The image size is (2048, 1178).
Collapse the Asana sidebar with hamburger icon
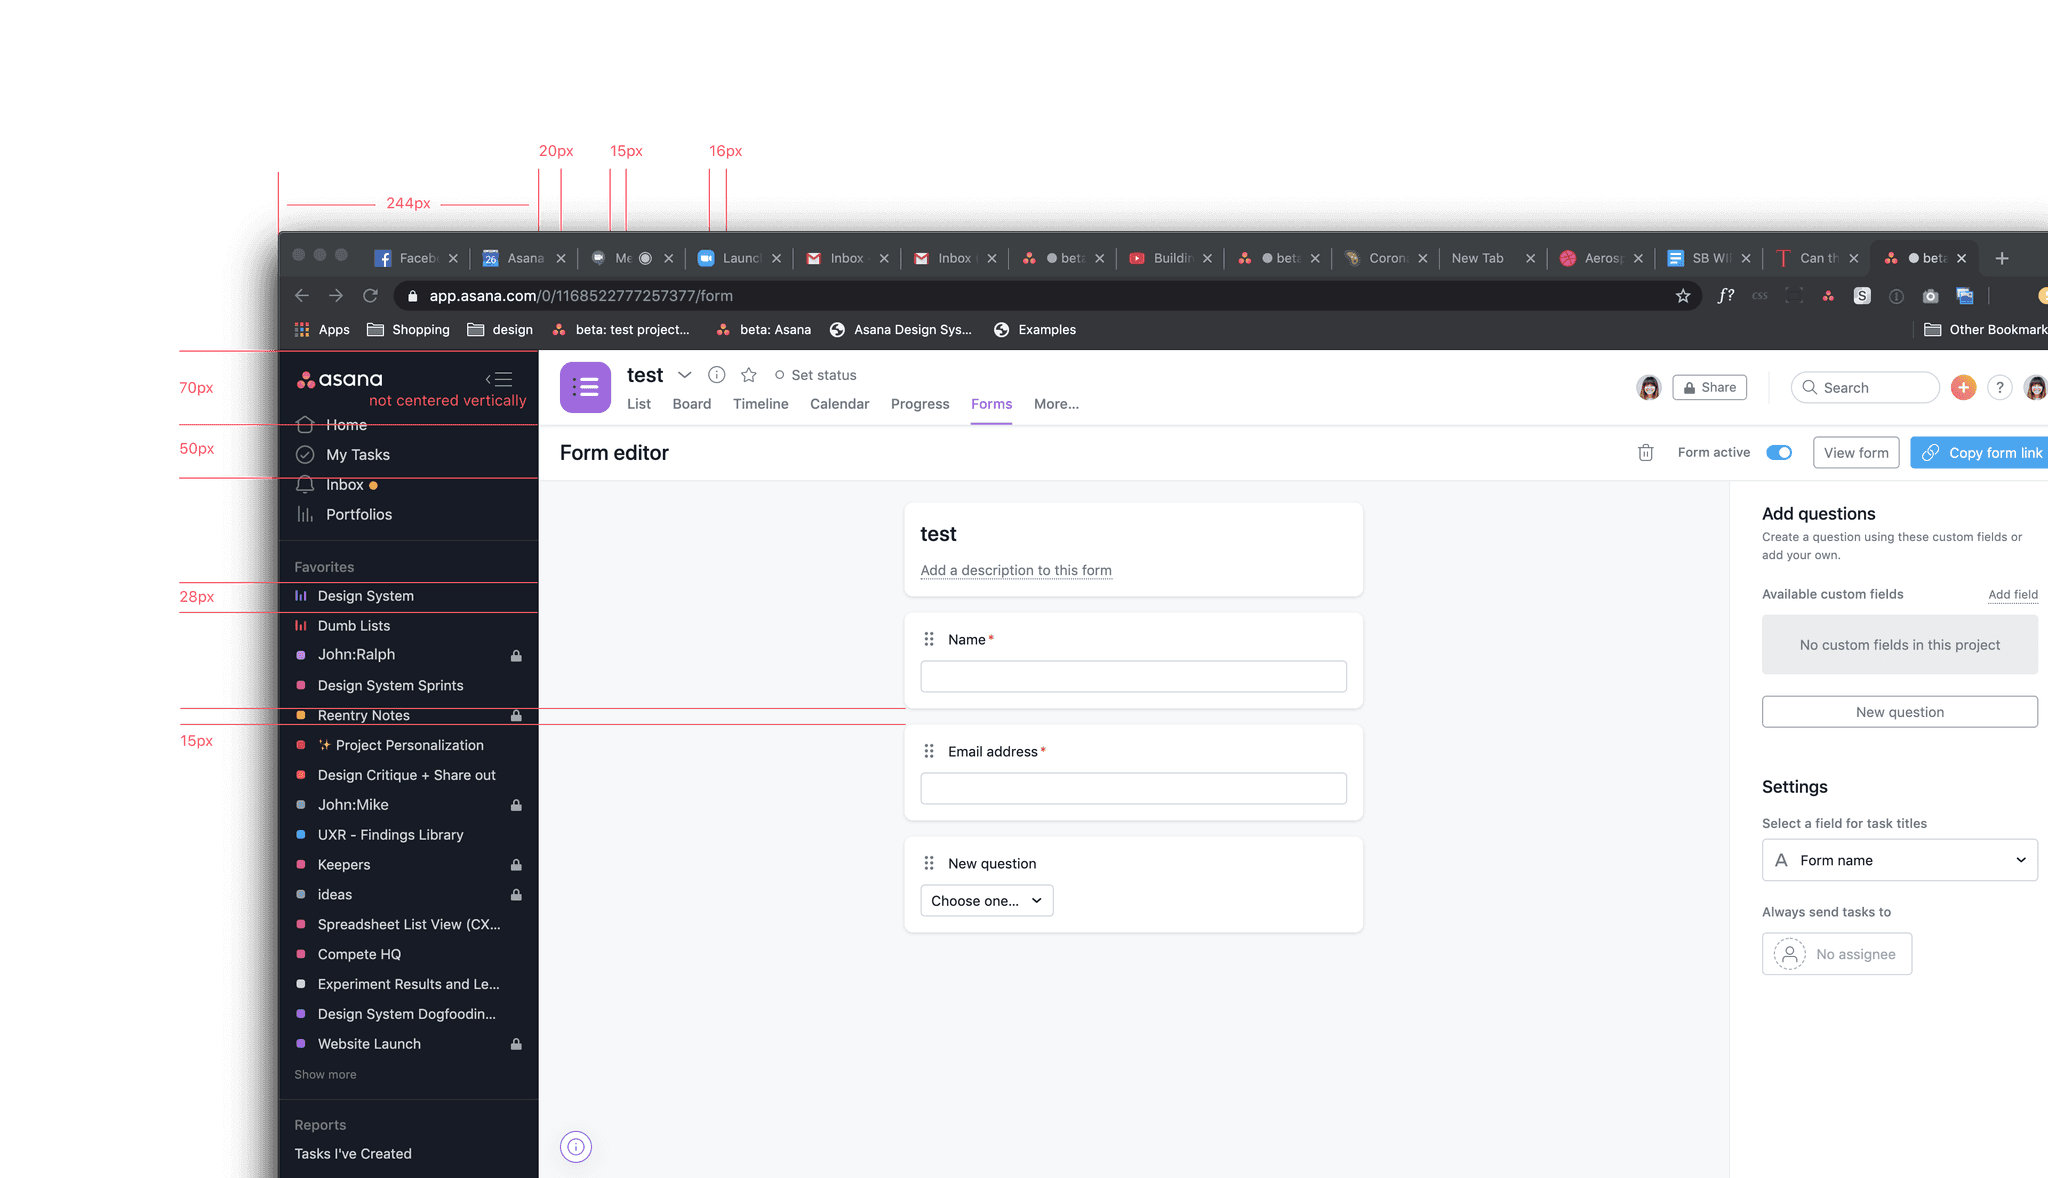pos(499,379)
